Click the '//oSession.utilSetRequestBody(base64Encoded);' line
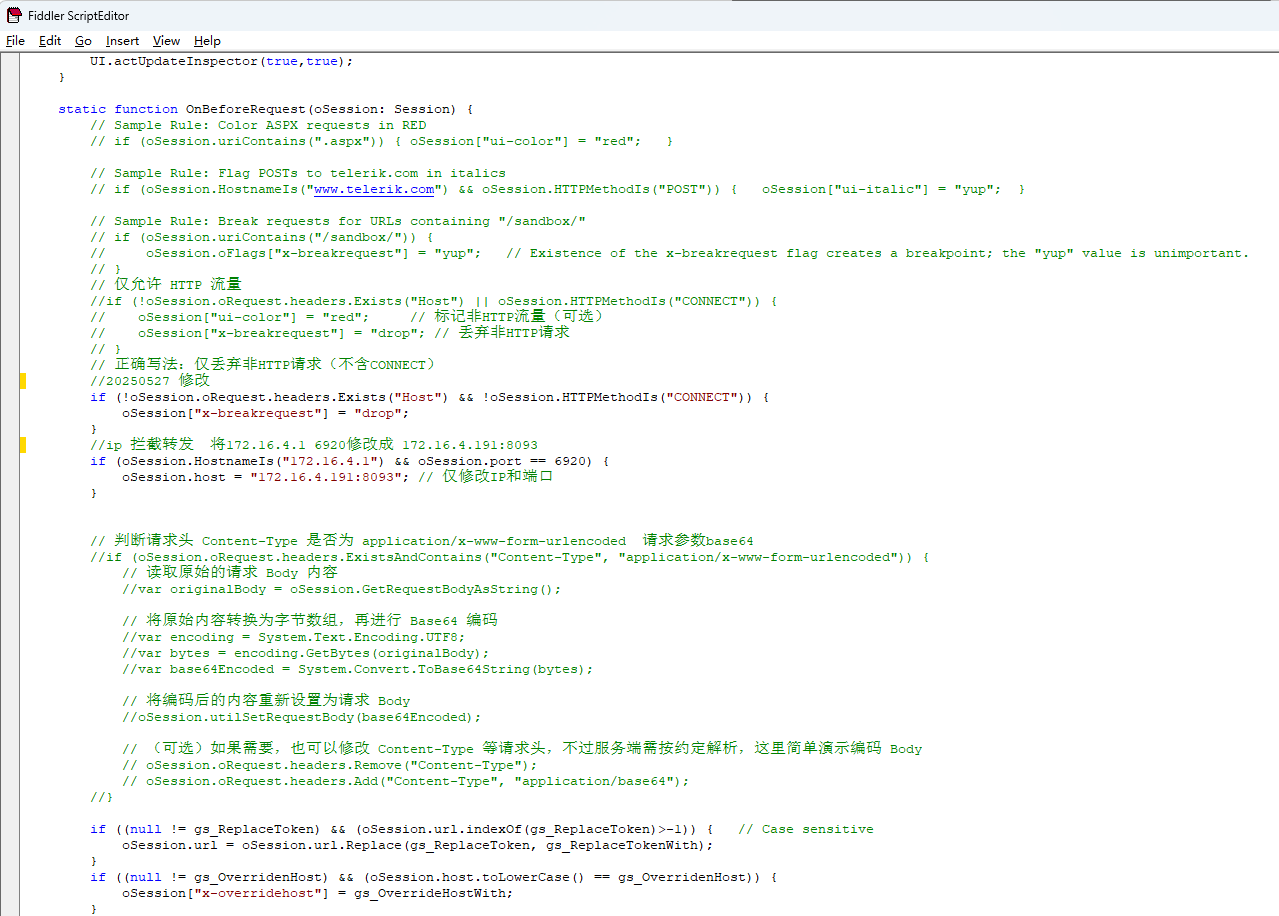 [x=302, y=717]
